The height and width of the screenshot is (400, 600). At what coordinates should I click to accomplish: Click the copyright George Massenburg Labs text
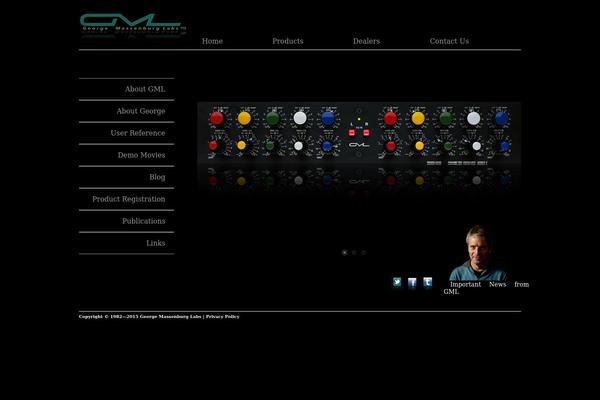pos(140,317)
